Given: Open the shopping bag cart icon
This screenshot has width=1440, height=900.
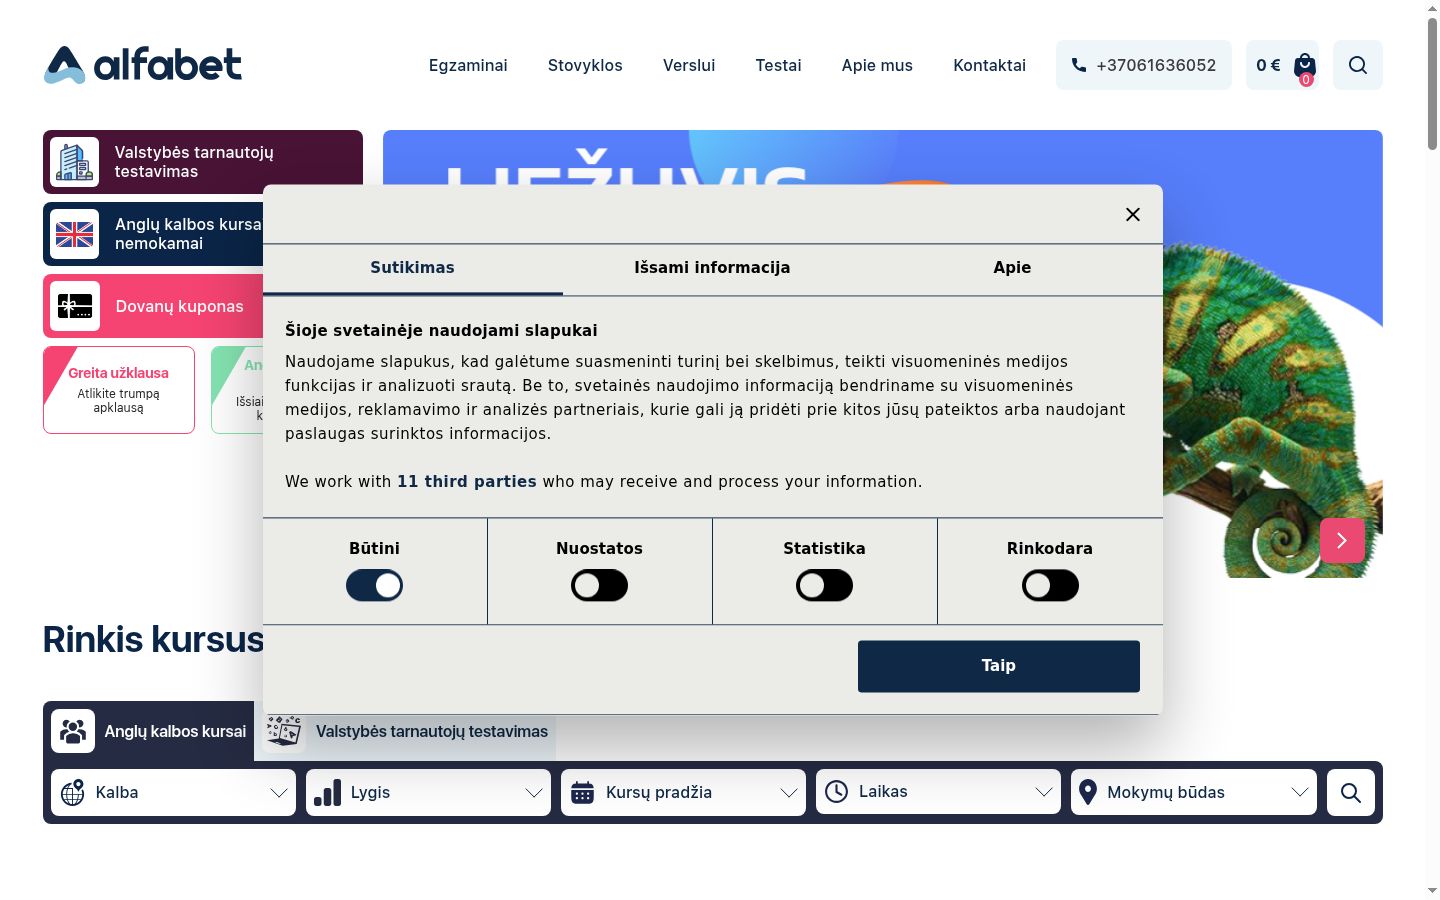Looking at the screenshot, I should point(1305,66).
